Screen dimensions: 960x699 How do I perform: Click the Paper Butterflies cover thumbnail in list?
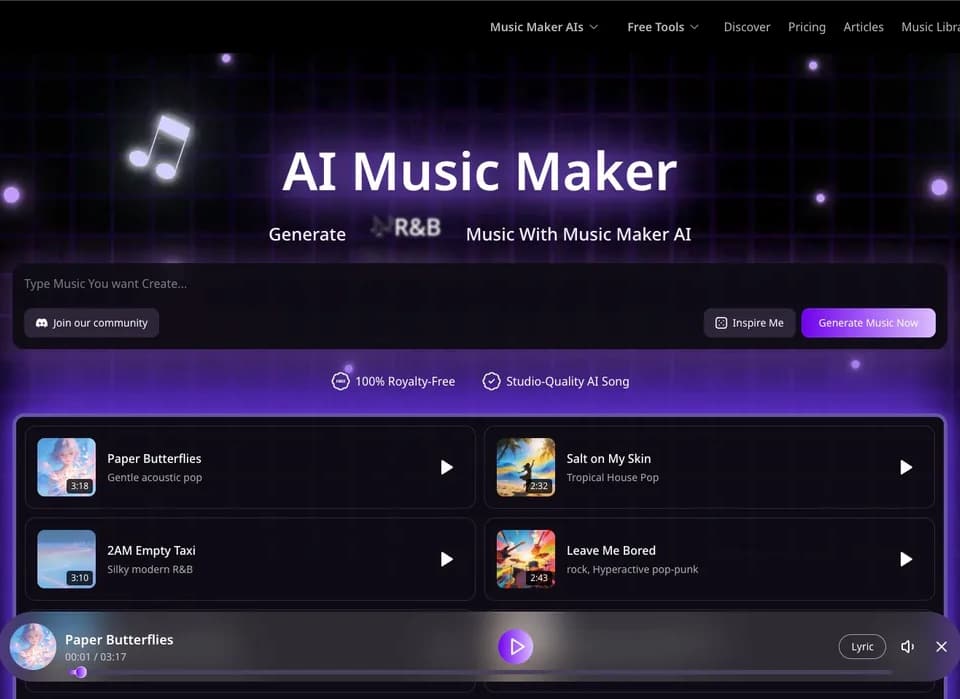pyautogui.click(x=67, y=467)
